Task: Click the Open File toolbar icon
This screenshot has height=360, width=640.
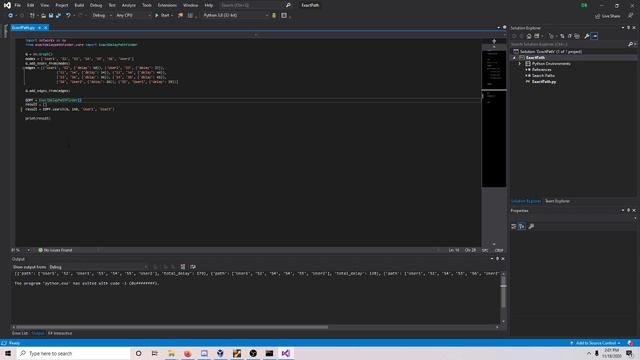Action: coord(43,16)
